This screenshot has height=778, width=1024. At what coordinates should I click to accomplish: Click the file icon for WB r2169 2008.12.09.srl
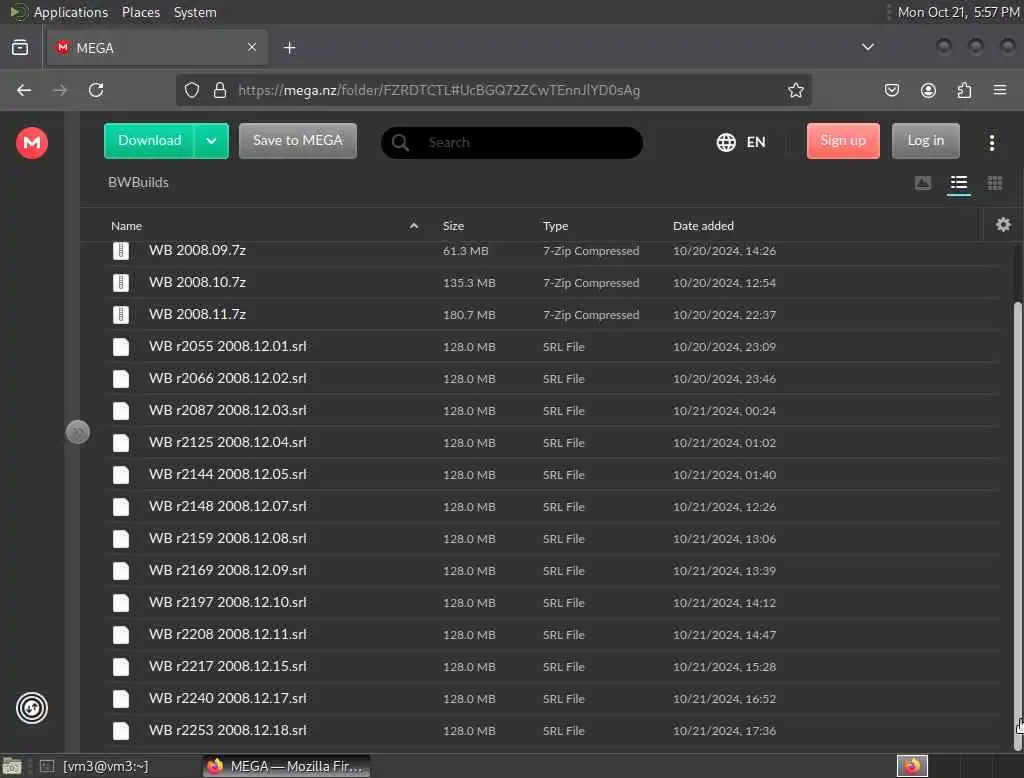click(121, 570)
